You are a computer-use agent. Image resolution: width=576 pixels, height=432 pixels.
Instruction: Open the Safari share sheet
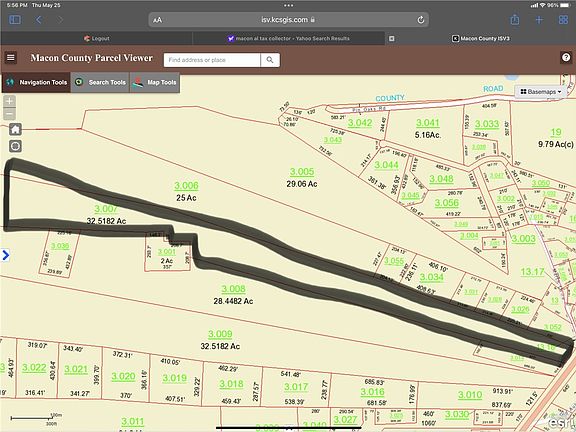tap(515, 19)
